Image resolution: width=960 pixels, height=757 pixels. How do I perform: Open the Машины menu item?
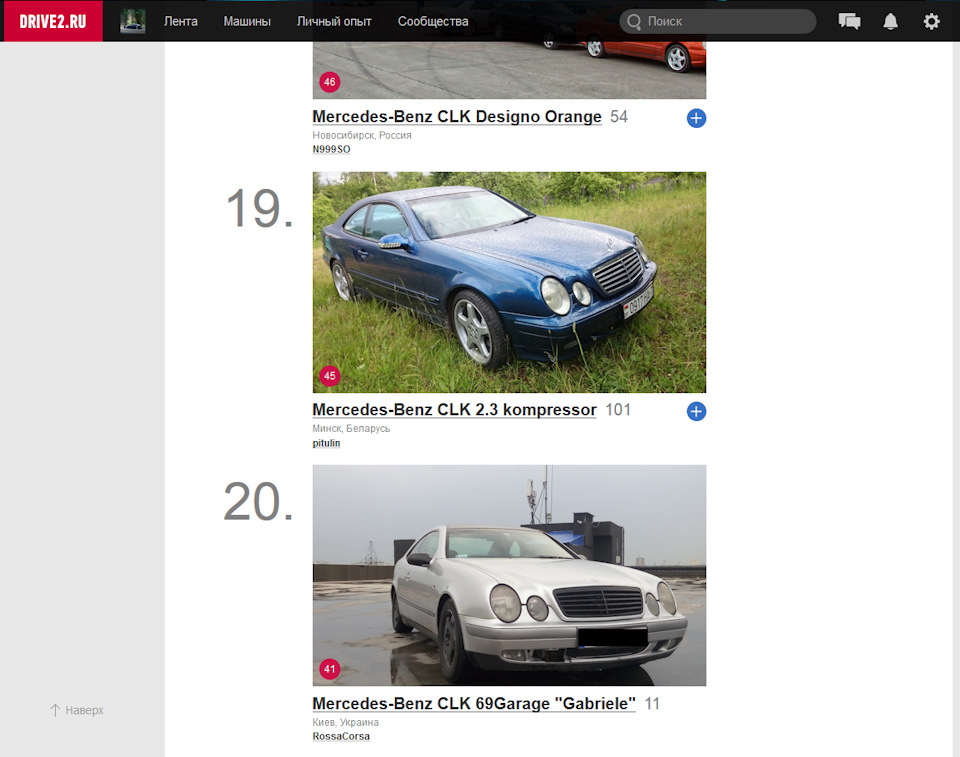(247, 21)
